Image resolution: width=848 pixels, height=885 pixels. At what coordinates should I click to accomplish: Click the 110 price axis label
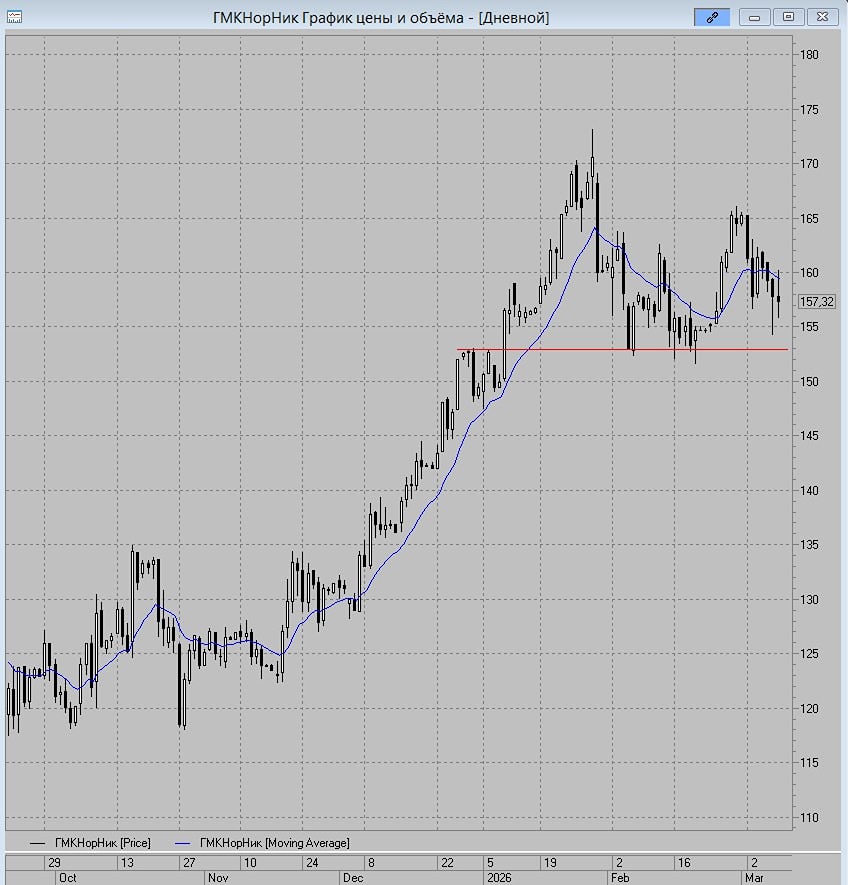[809, 817]
